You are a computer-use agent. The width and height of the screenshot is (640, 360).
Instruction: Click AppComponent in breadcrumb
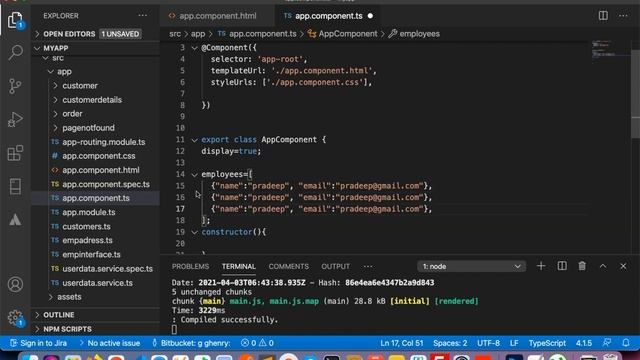pyautogui.click(x=343, y=34)
